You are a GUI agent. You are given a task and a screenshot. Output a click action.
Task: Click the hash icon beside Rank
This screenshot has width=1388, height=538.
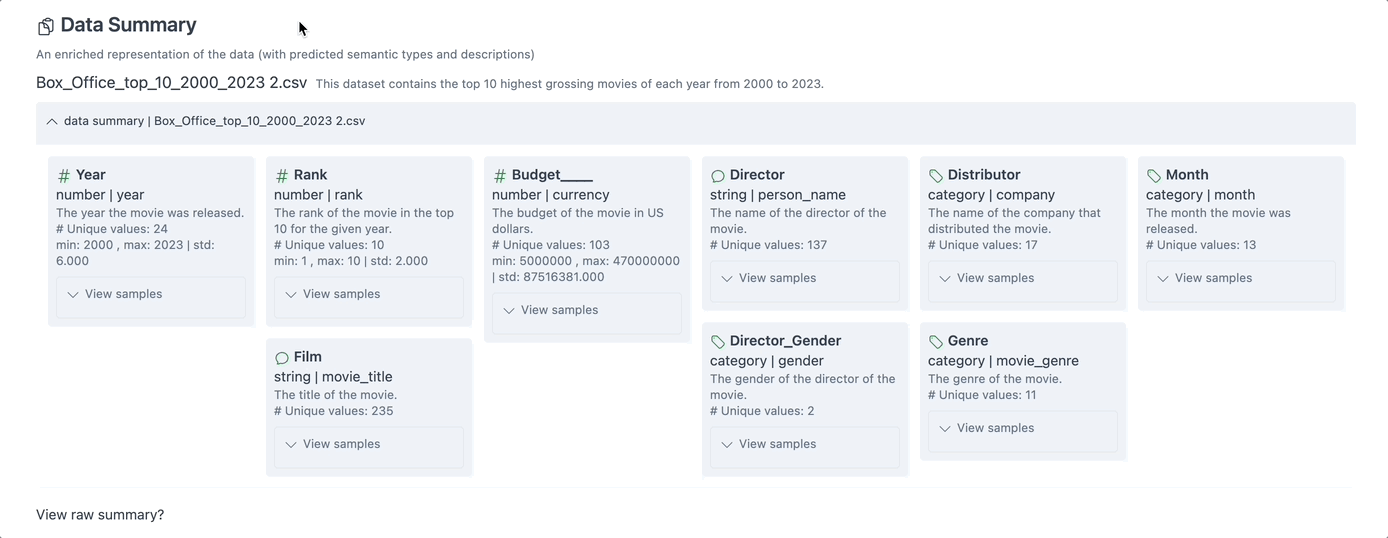(282, 176)
